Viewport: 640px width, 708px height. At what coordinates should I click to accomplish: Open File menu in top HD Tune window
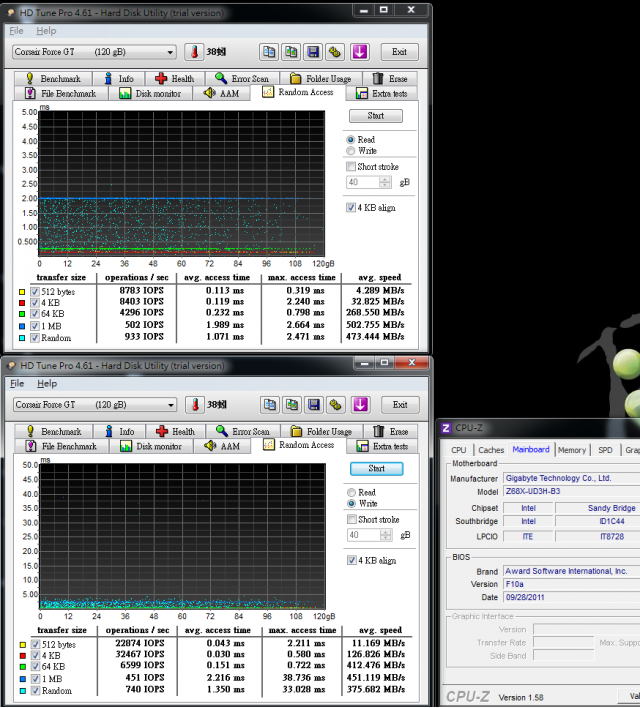tap(16, 31)
